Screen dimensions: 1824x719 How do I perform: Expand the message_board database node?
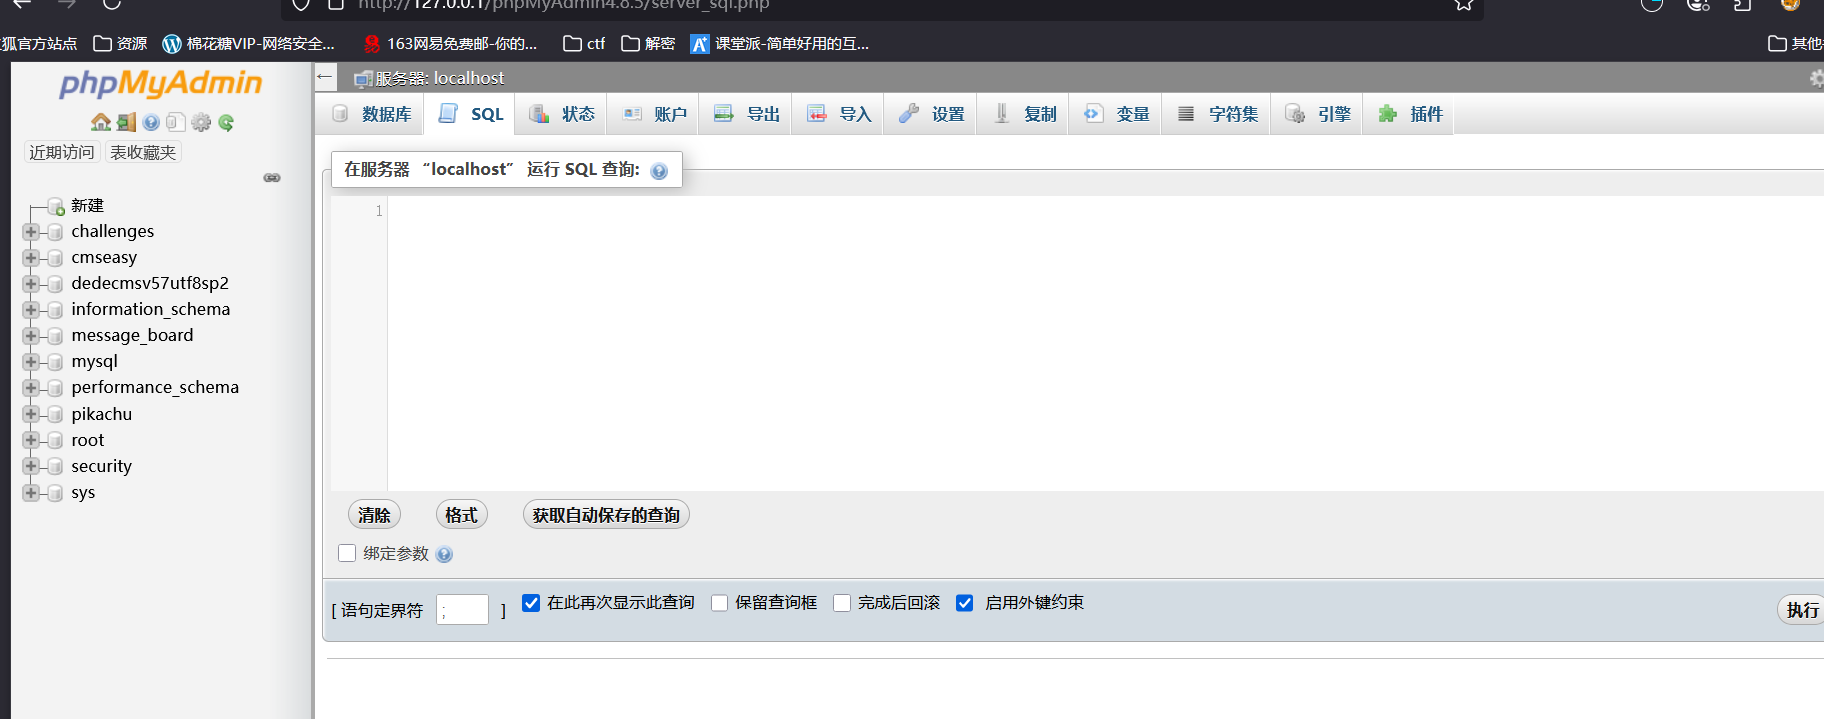(31, 336)
